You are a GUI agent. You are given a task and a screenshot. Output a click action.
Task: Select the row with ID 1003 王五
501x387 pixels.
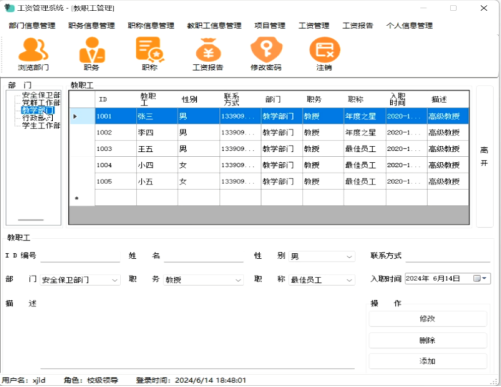click(x=269, y=149)
